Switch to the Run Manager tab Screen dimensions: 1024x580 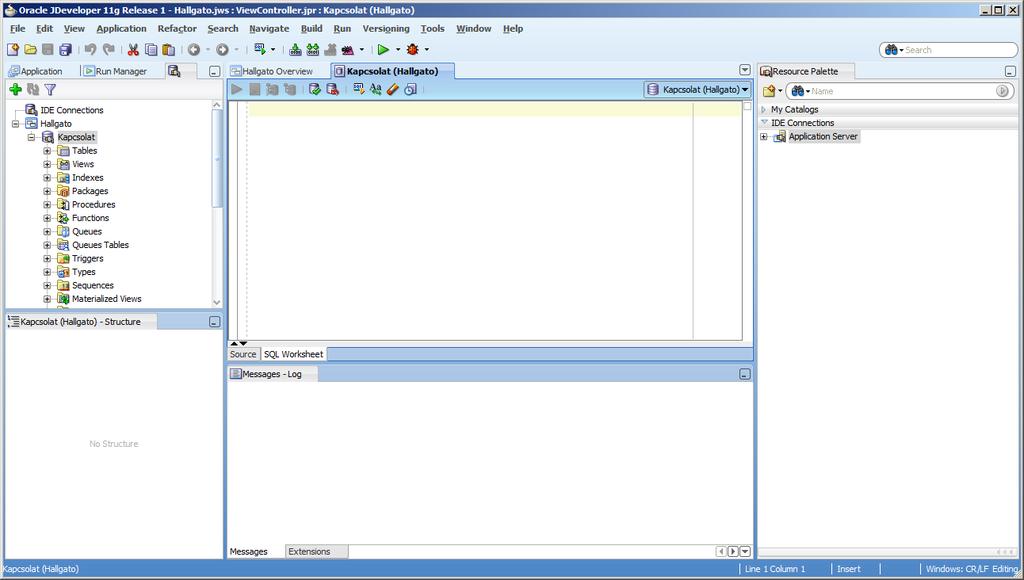click(x=116, y=71)
